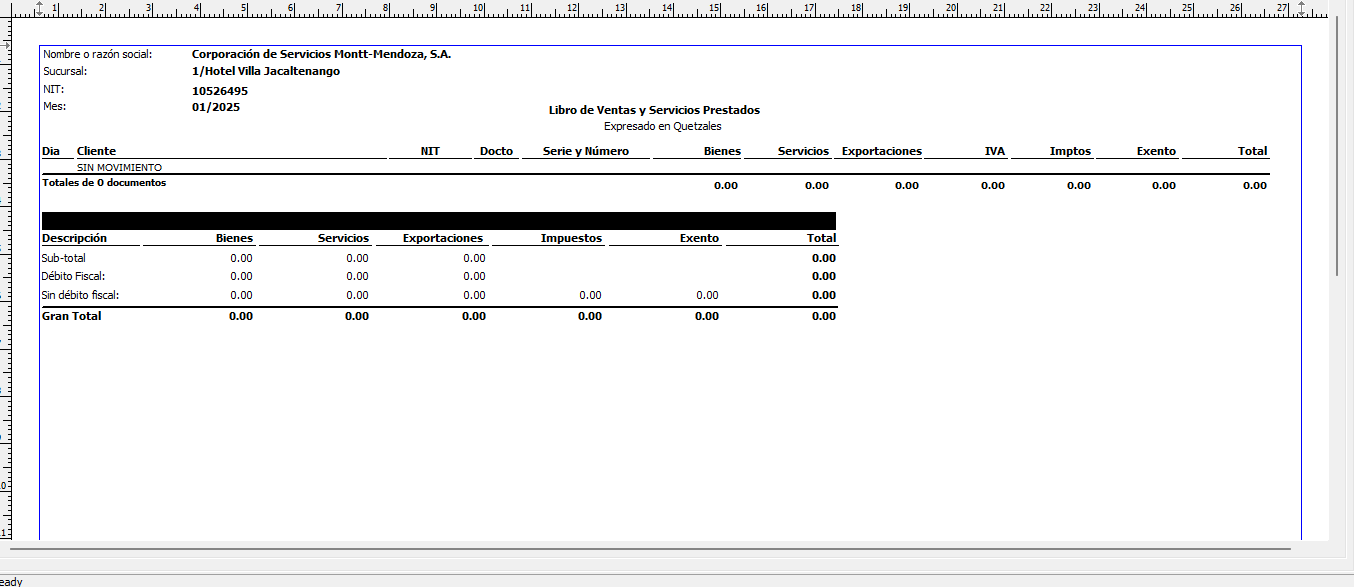Select the left margin marker on horizontal ruler
This screenshot has width=1354, height=587.
tap(37, 9)
